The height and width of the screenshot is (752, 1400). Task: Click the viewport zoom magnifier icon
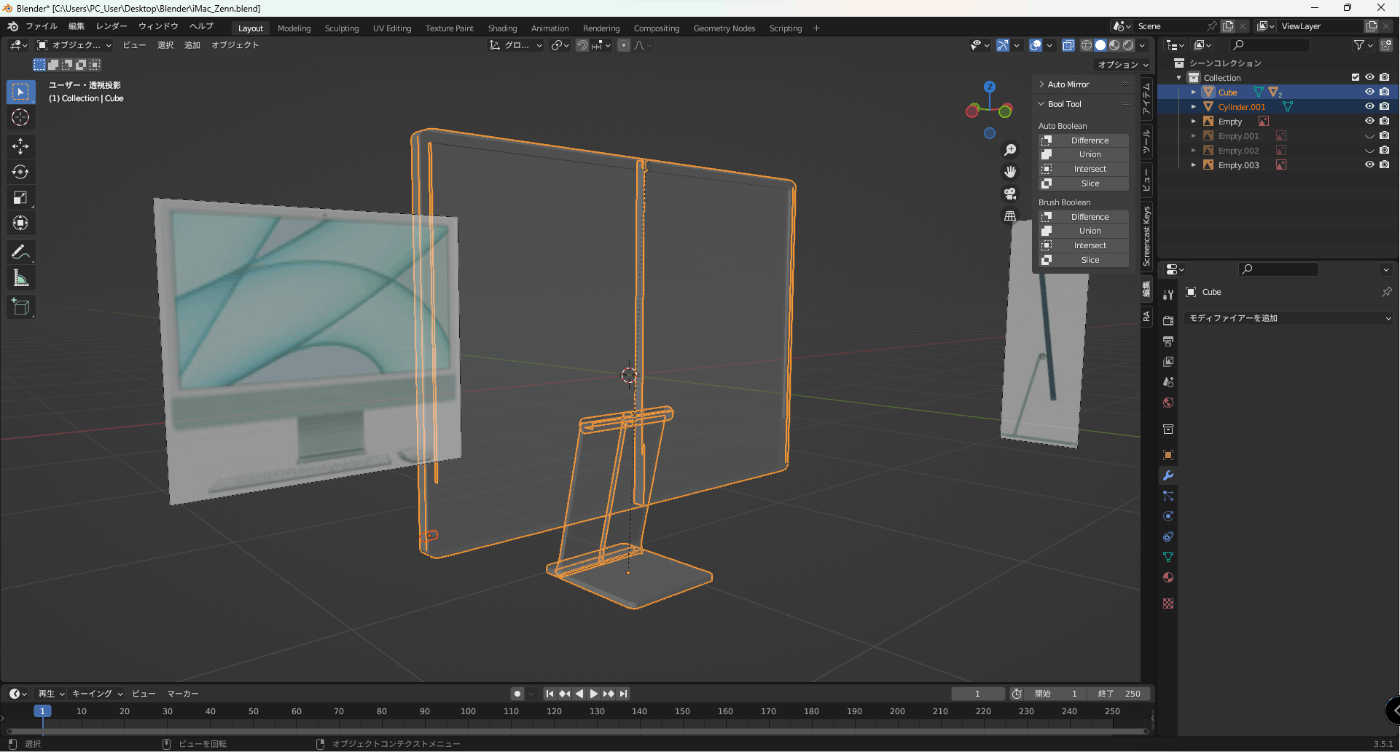[x=1010, y=150]
